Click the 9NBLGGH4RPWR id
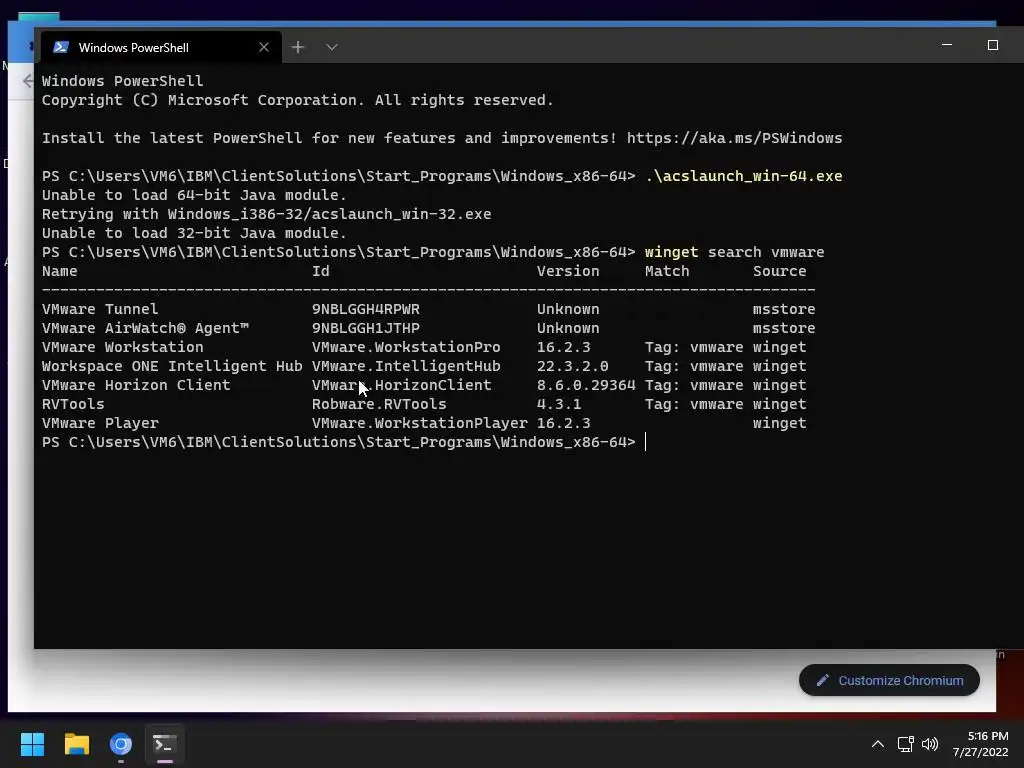 366,309
